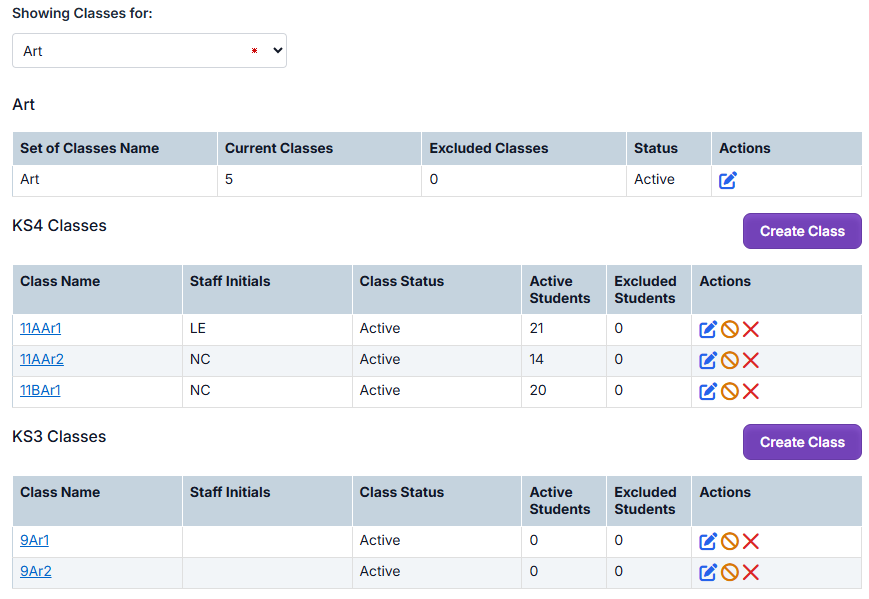Delete class 11AAr2 with red X
This screenshot has height=599, width=869.
(x=751, y=360)
